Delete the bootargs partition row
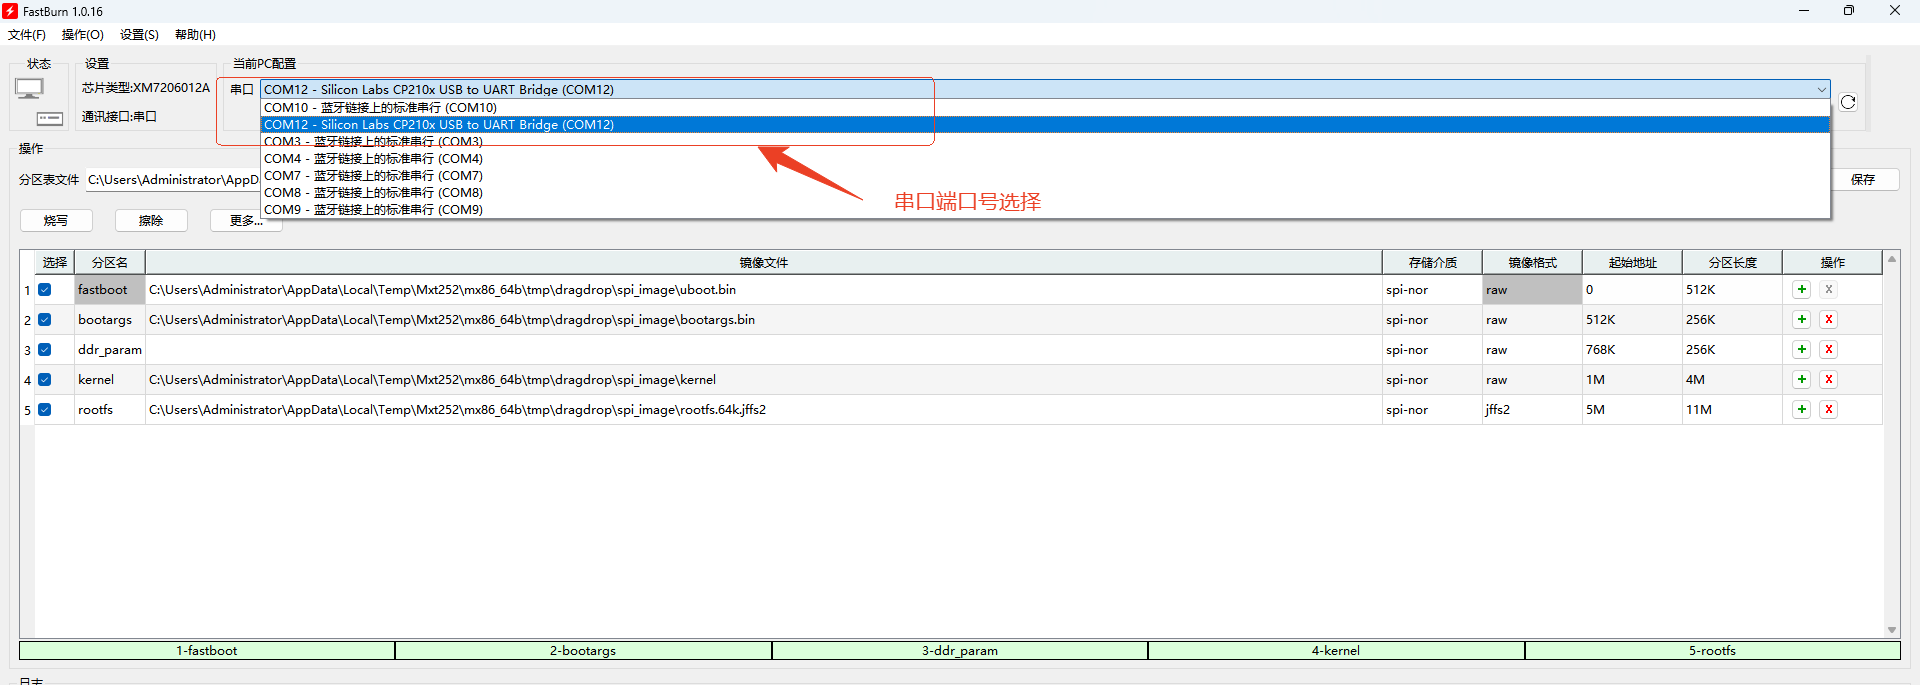Image resolution: width=1920 pixels, height=685 pixels. (x=1828, y=320)
